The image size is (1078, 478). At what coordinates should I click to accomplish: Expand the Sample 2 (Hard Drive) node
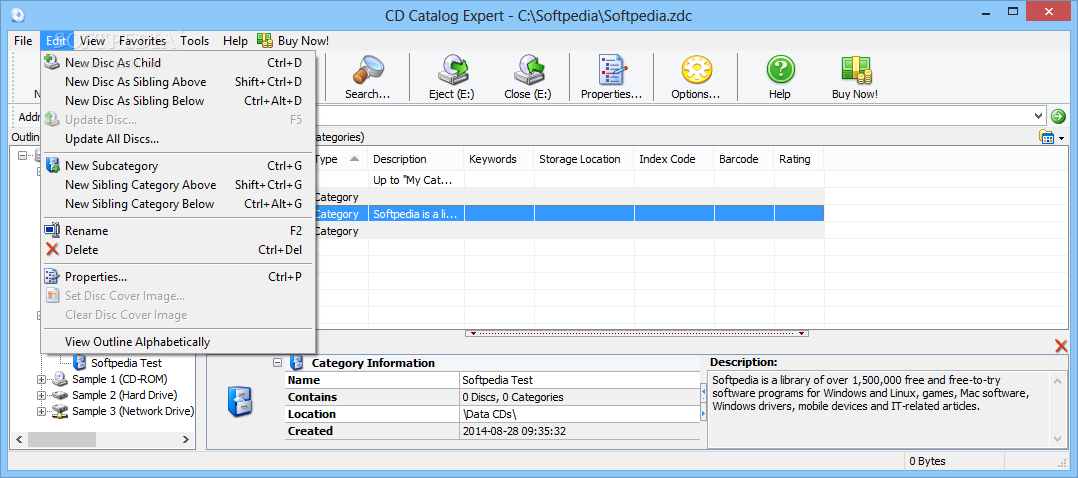click(x=41, y=395)
